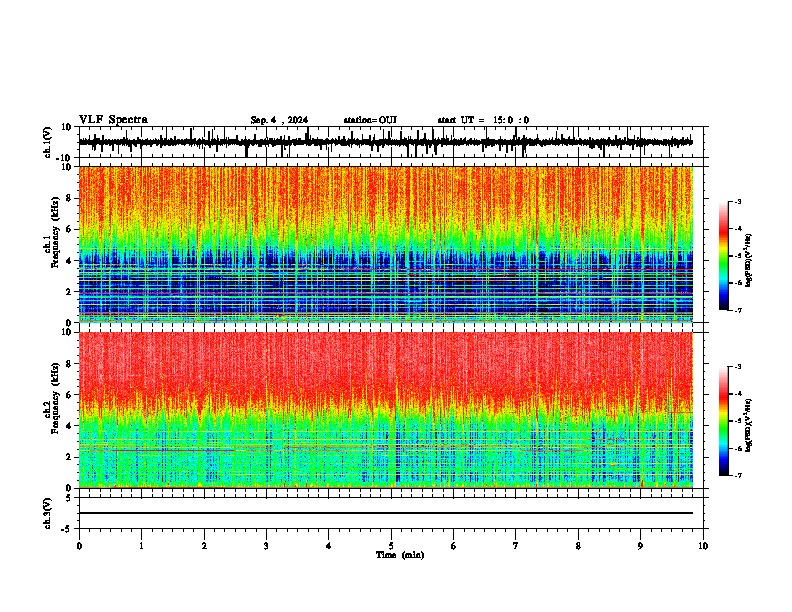Click time axis tick label "9"
This screenshot has width=792, height=612.
(640, 546)
